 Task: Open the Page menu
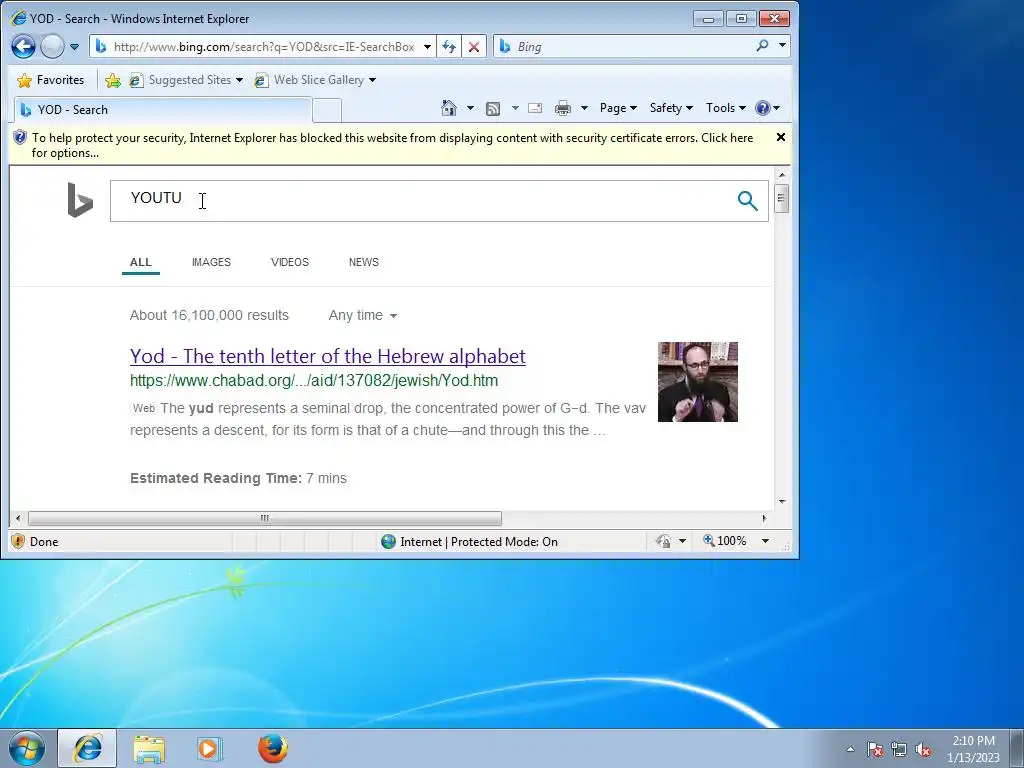coord(618,108)
